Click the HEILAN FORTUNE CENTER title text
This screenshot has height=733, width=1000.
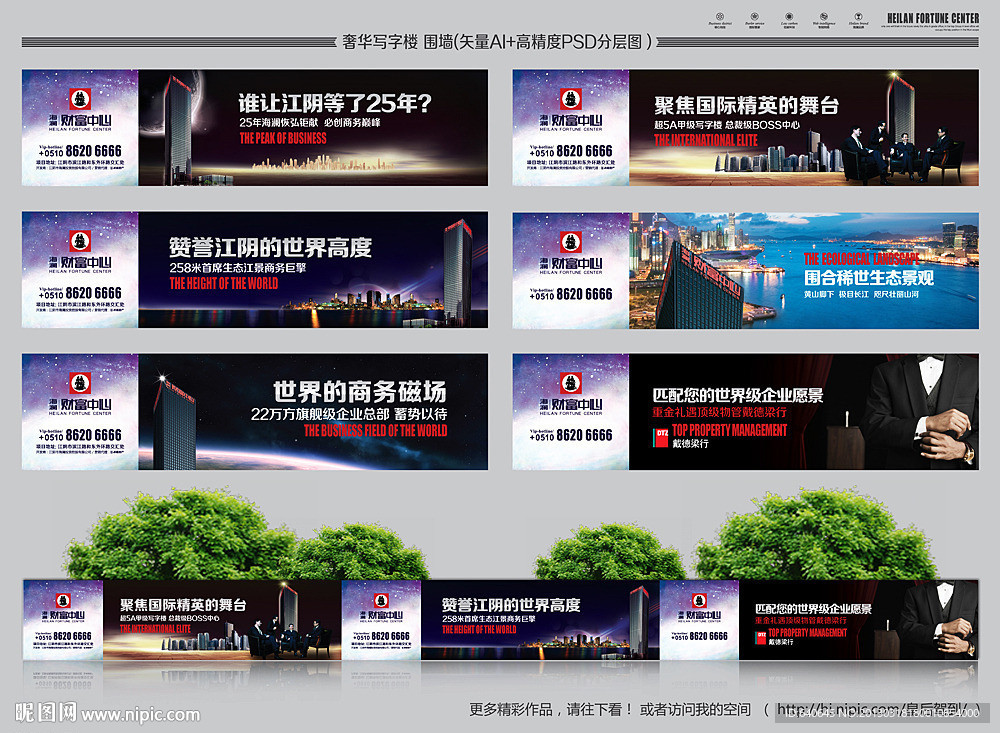coord(933,15)
